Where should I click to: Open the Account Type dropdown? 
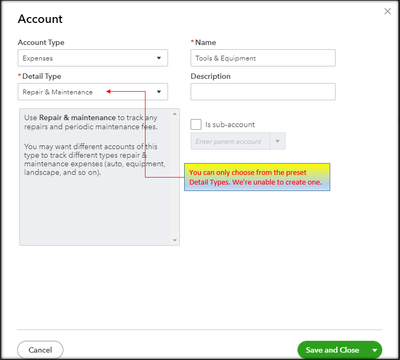pyautogui.click(x=93, y=58)
